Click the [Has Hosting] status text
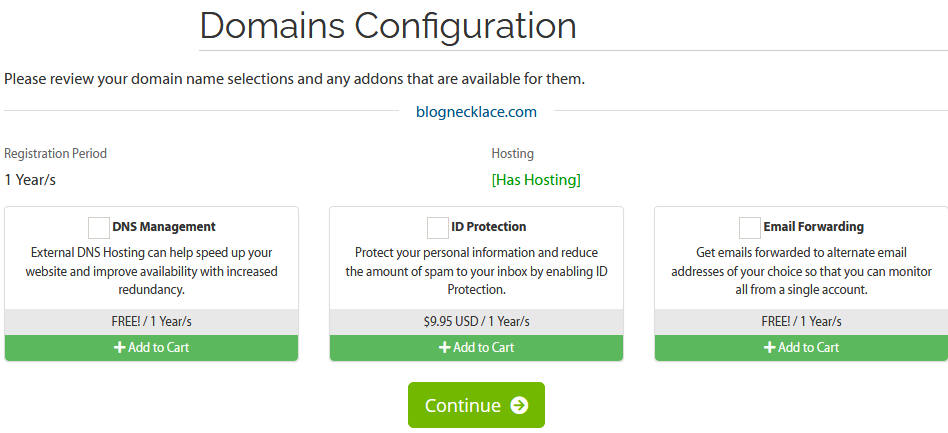948x433 pixels. 536,180
